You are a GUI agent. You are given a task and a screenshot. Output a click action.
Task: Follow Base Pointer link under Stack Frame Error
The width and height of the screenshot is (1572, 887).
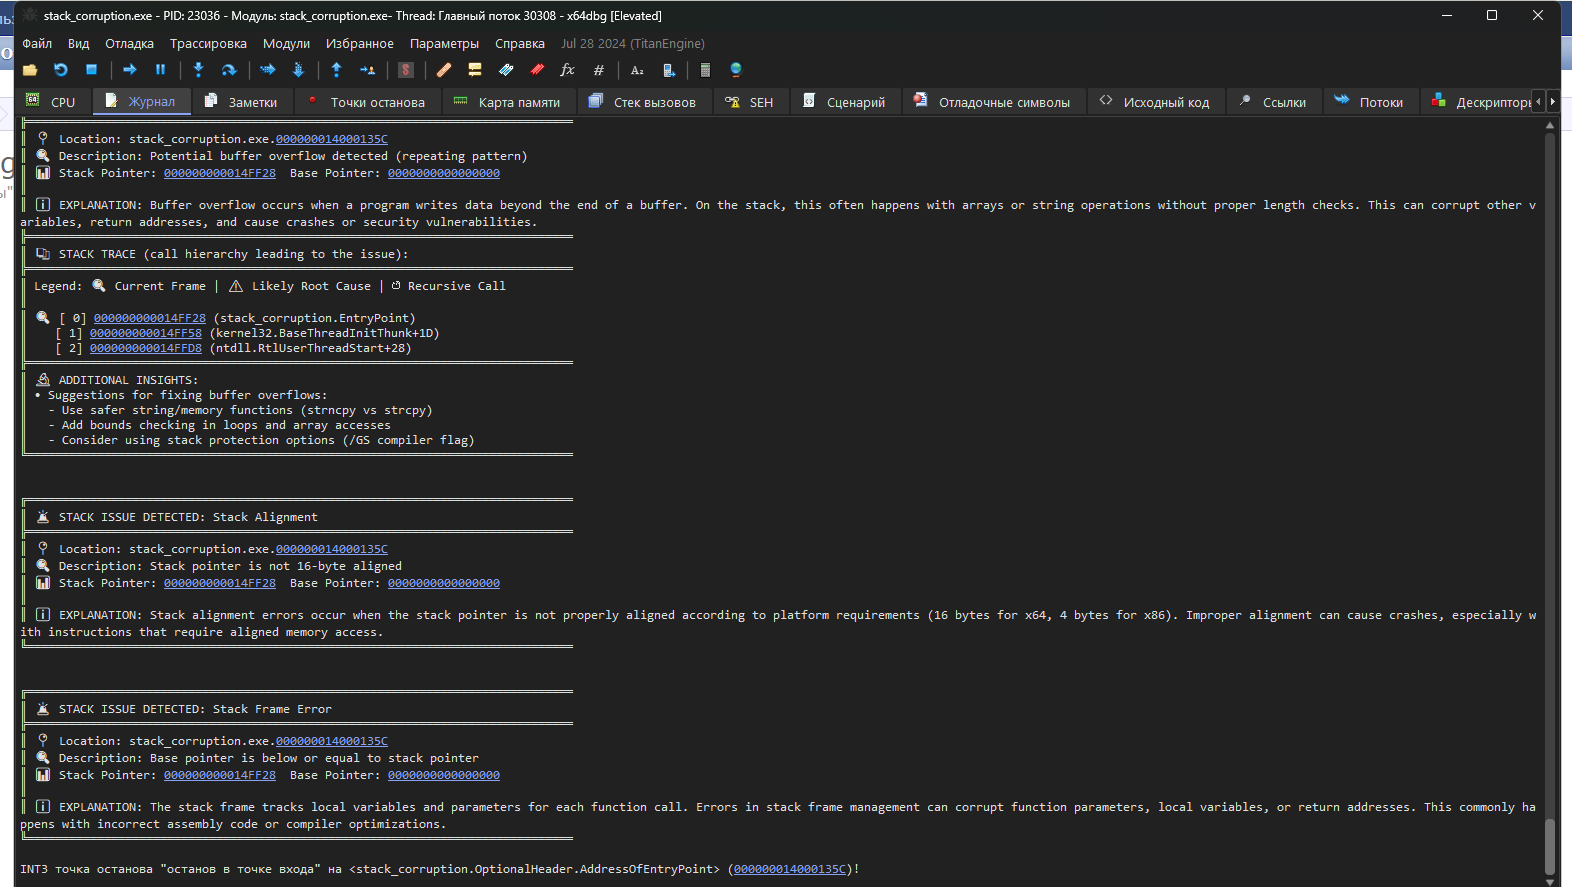coord(444,775)
